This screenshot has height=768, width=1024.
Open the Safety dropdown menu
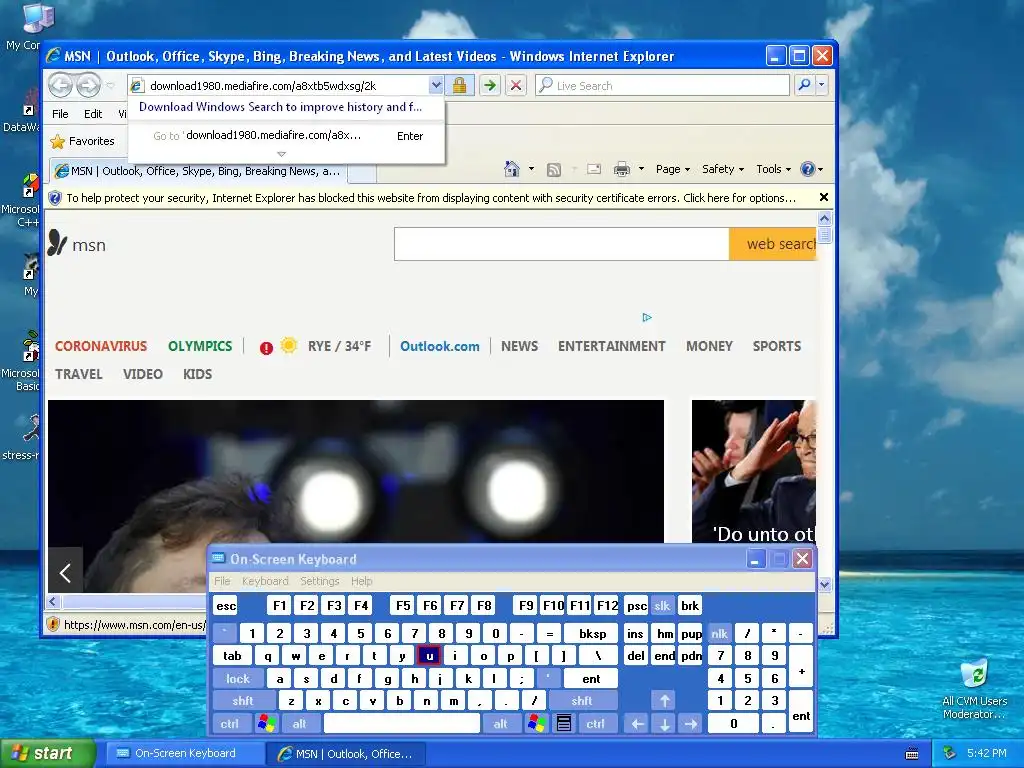723,169
